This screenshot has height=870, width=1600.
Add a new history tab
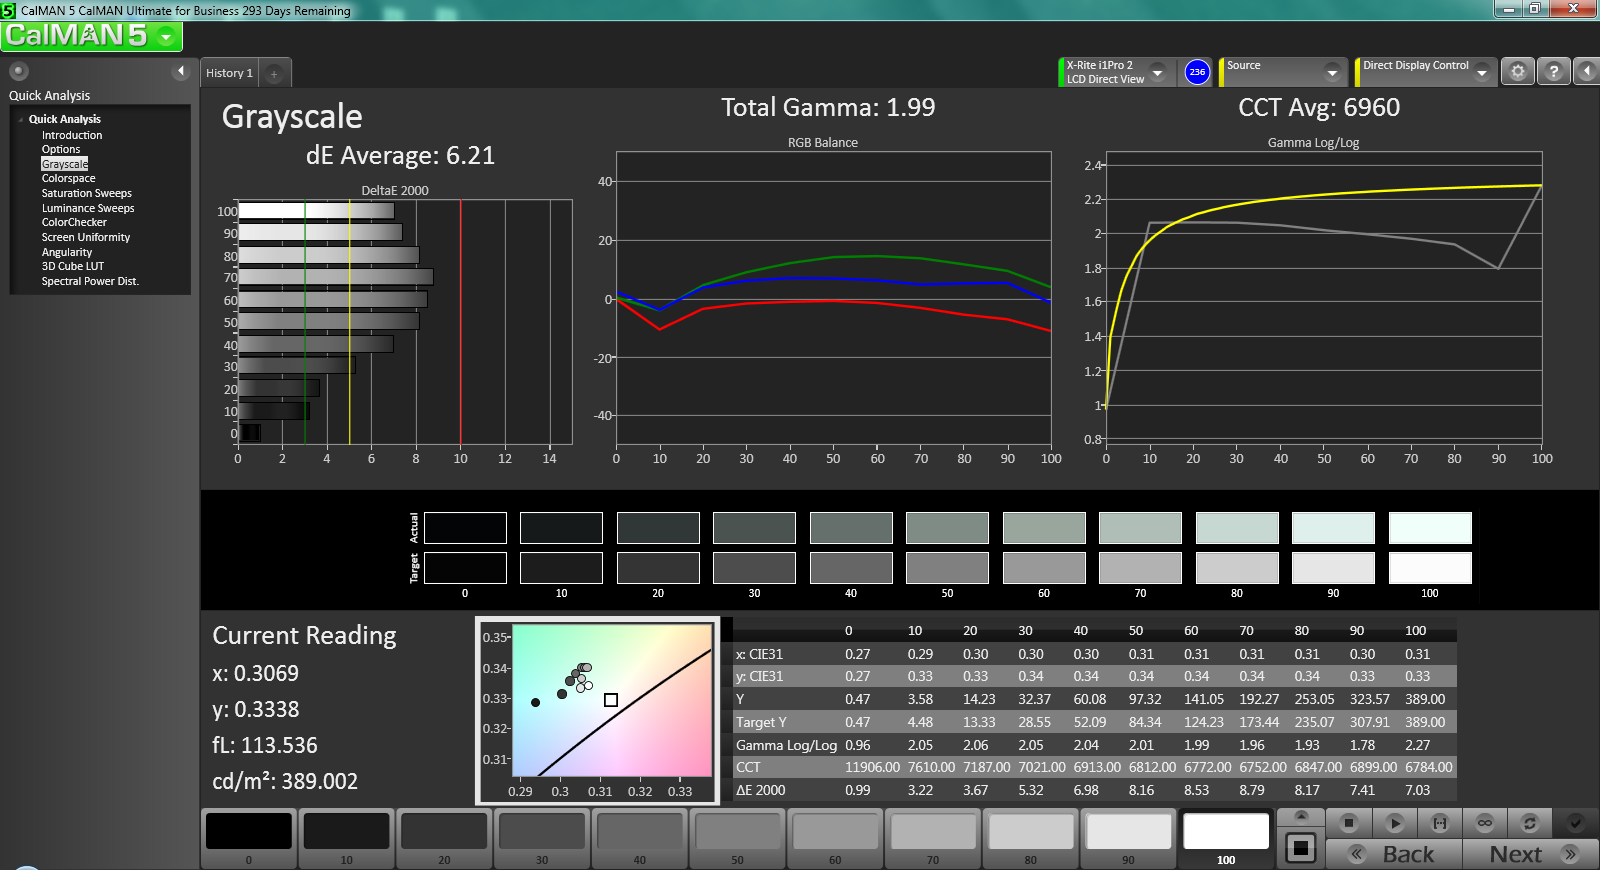(x=274, y=73)
